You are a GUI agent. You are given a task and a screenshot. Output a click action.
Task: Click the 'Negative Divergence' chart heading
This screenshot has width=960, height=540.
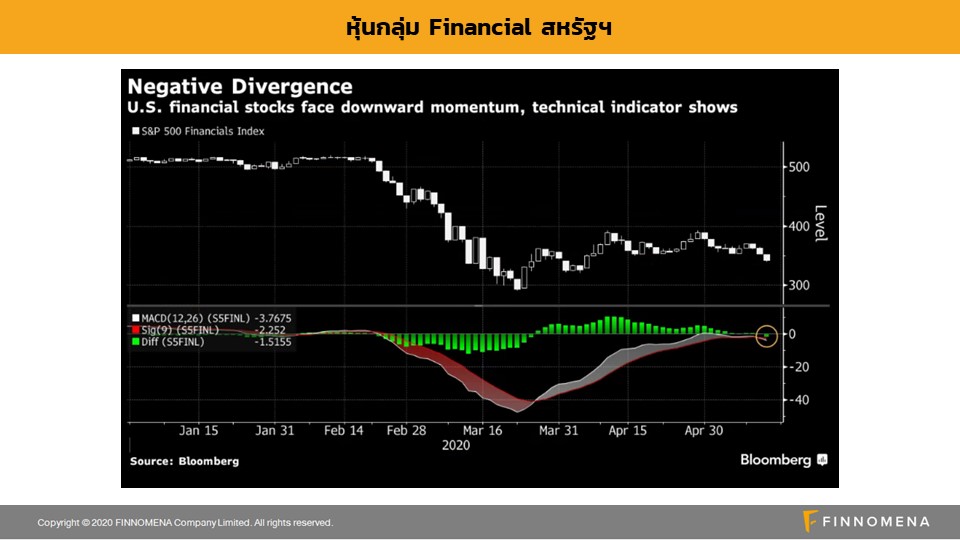click(x=239, y=87)
